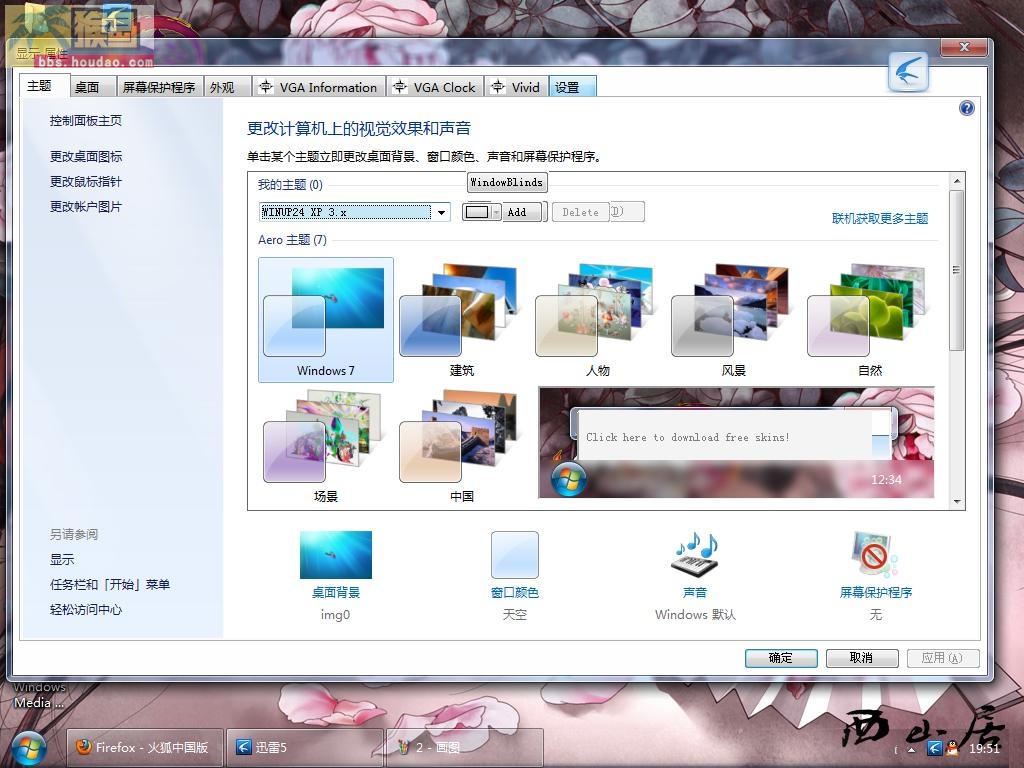1024x768 pixels.
Task: Click the Delete button
Action: click(x=581, y=212)
